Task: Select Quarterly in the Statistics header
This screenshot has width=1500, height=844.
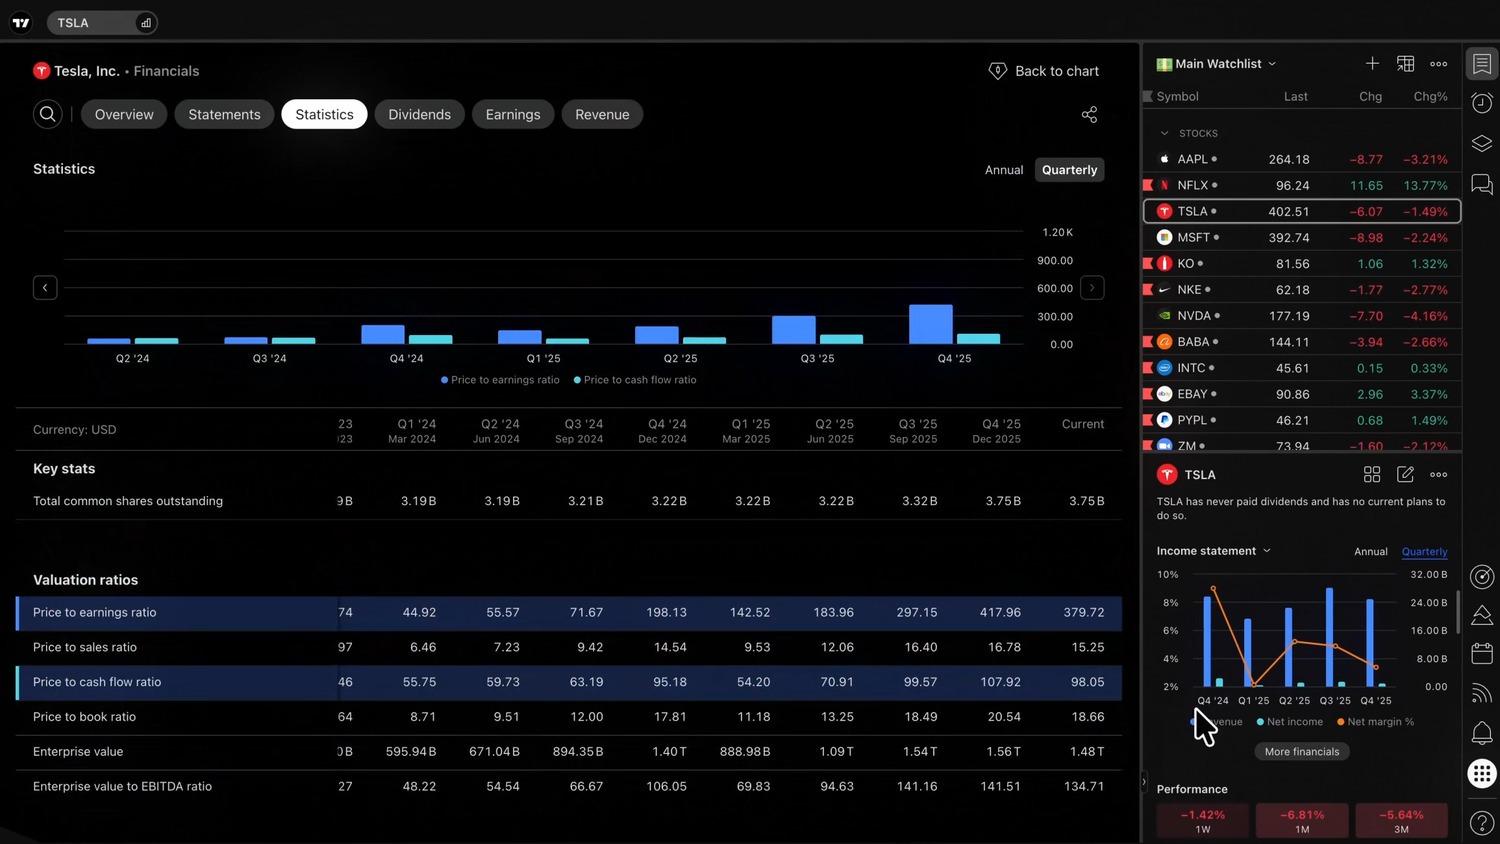Action: [x=1069, y=170]
